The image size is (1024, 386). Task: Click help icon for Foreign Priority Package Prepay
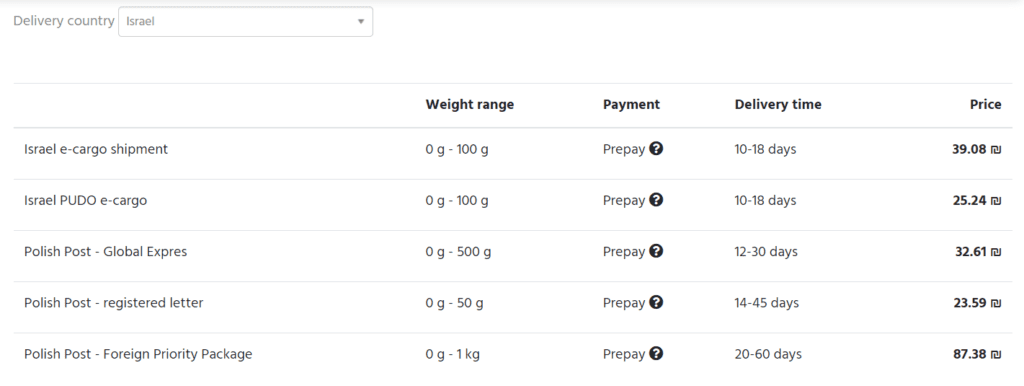click(x=656, y=353)
